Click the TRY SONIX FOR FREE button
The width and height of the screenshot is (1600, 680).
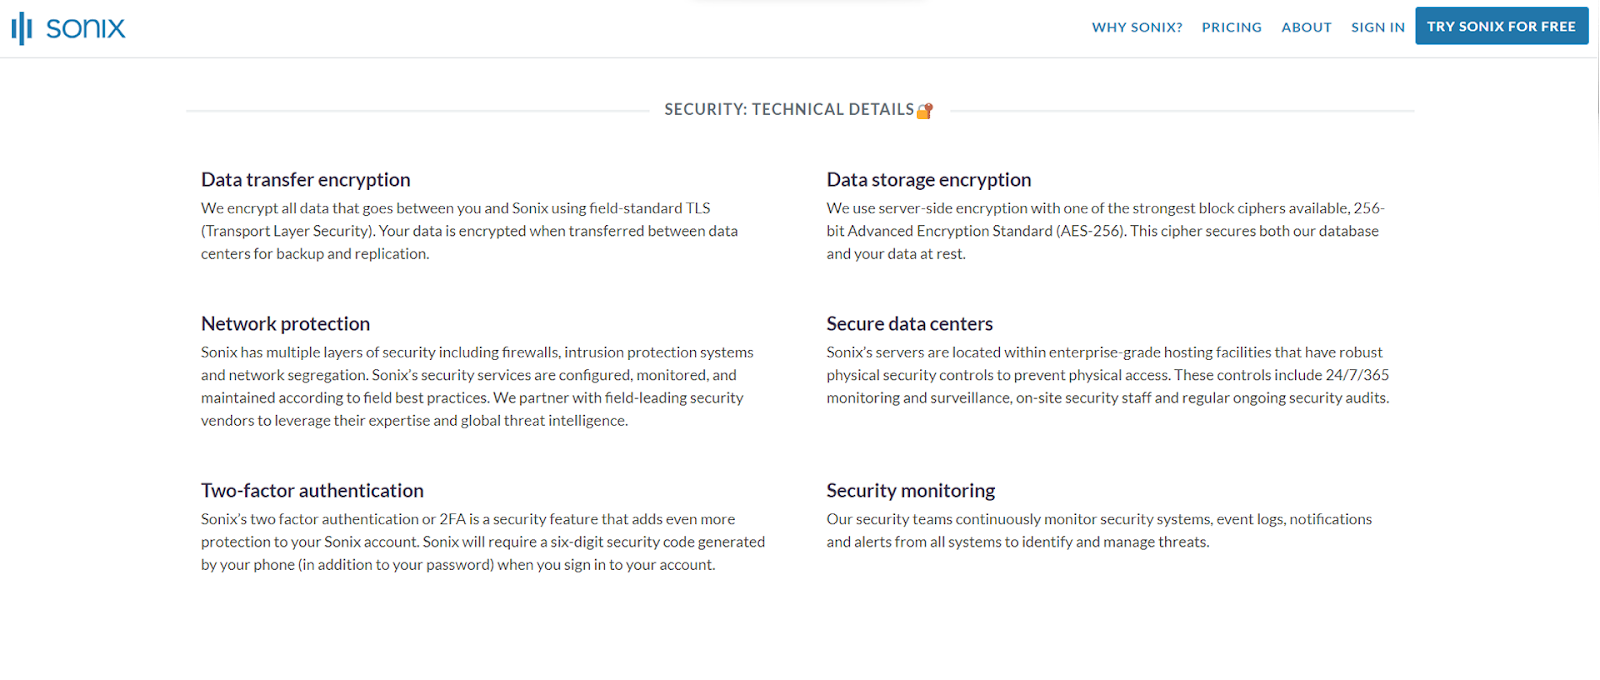coord(1501,25)
